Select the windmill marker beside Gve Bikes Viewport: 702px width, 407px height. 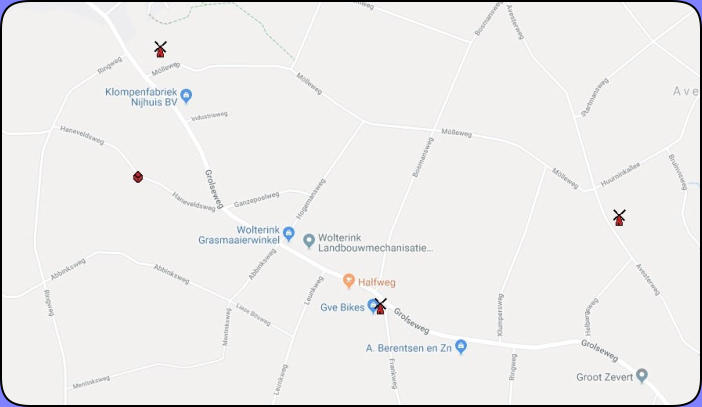pyautogui.click(x=380, y=306)
